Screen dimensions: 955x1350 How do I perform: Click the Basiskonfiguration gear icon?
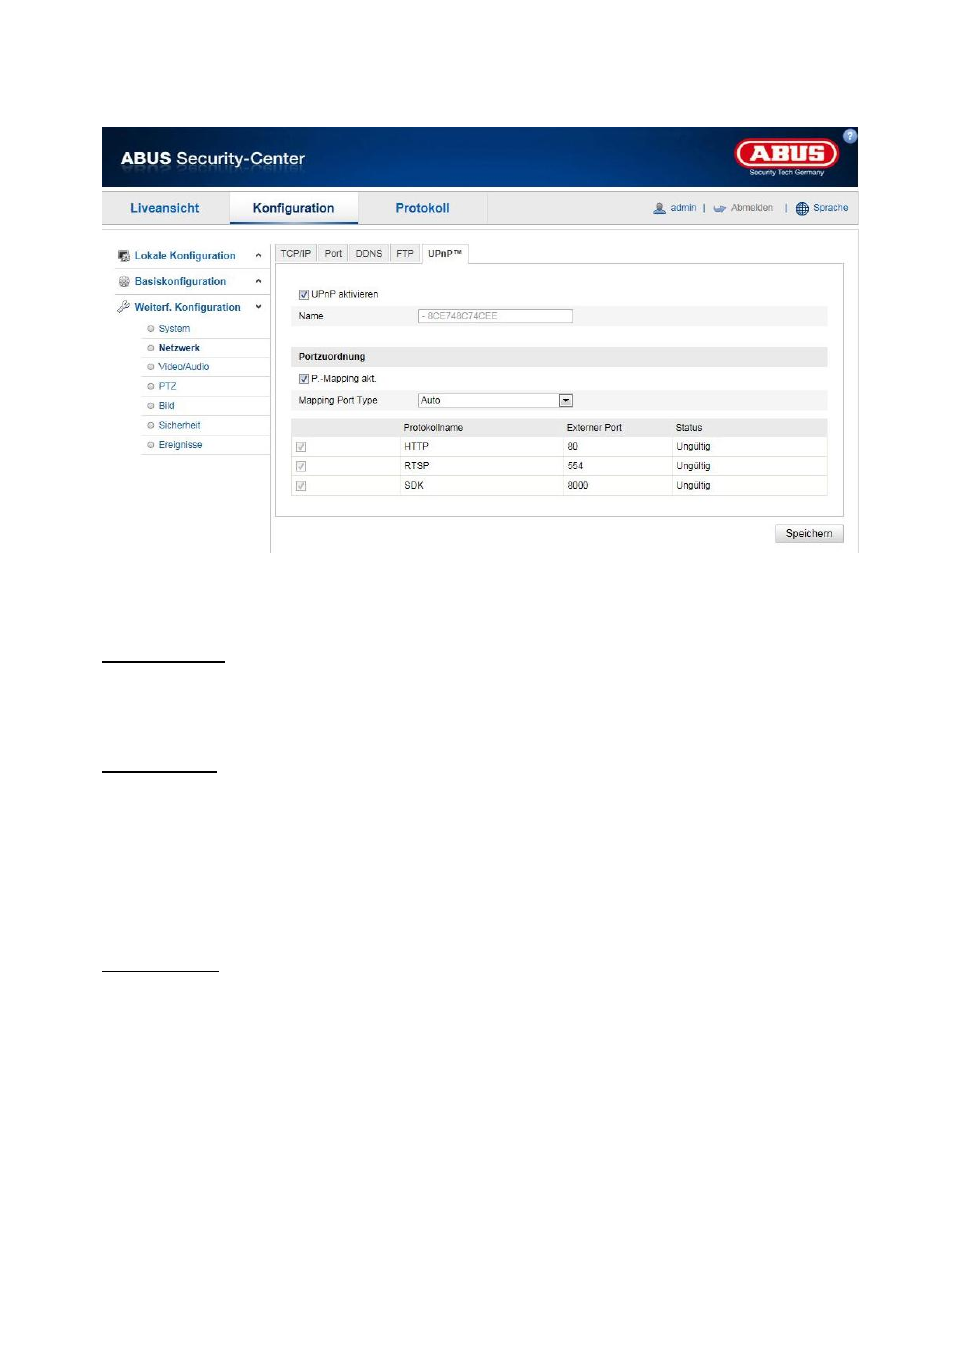(x=124, y=282)
